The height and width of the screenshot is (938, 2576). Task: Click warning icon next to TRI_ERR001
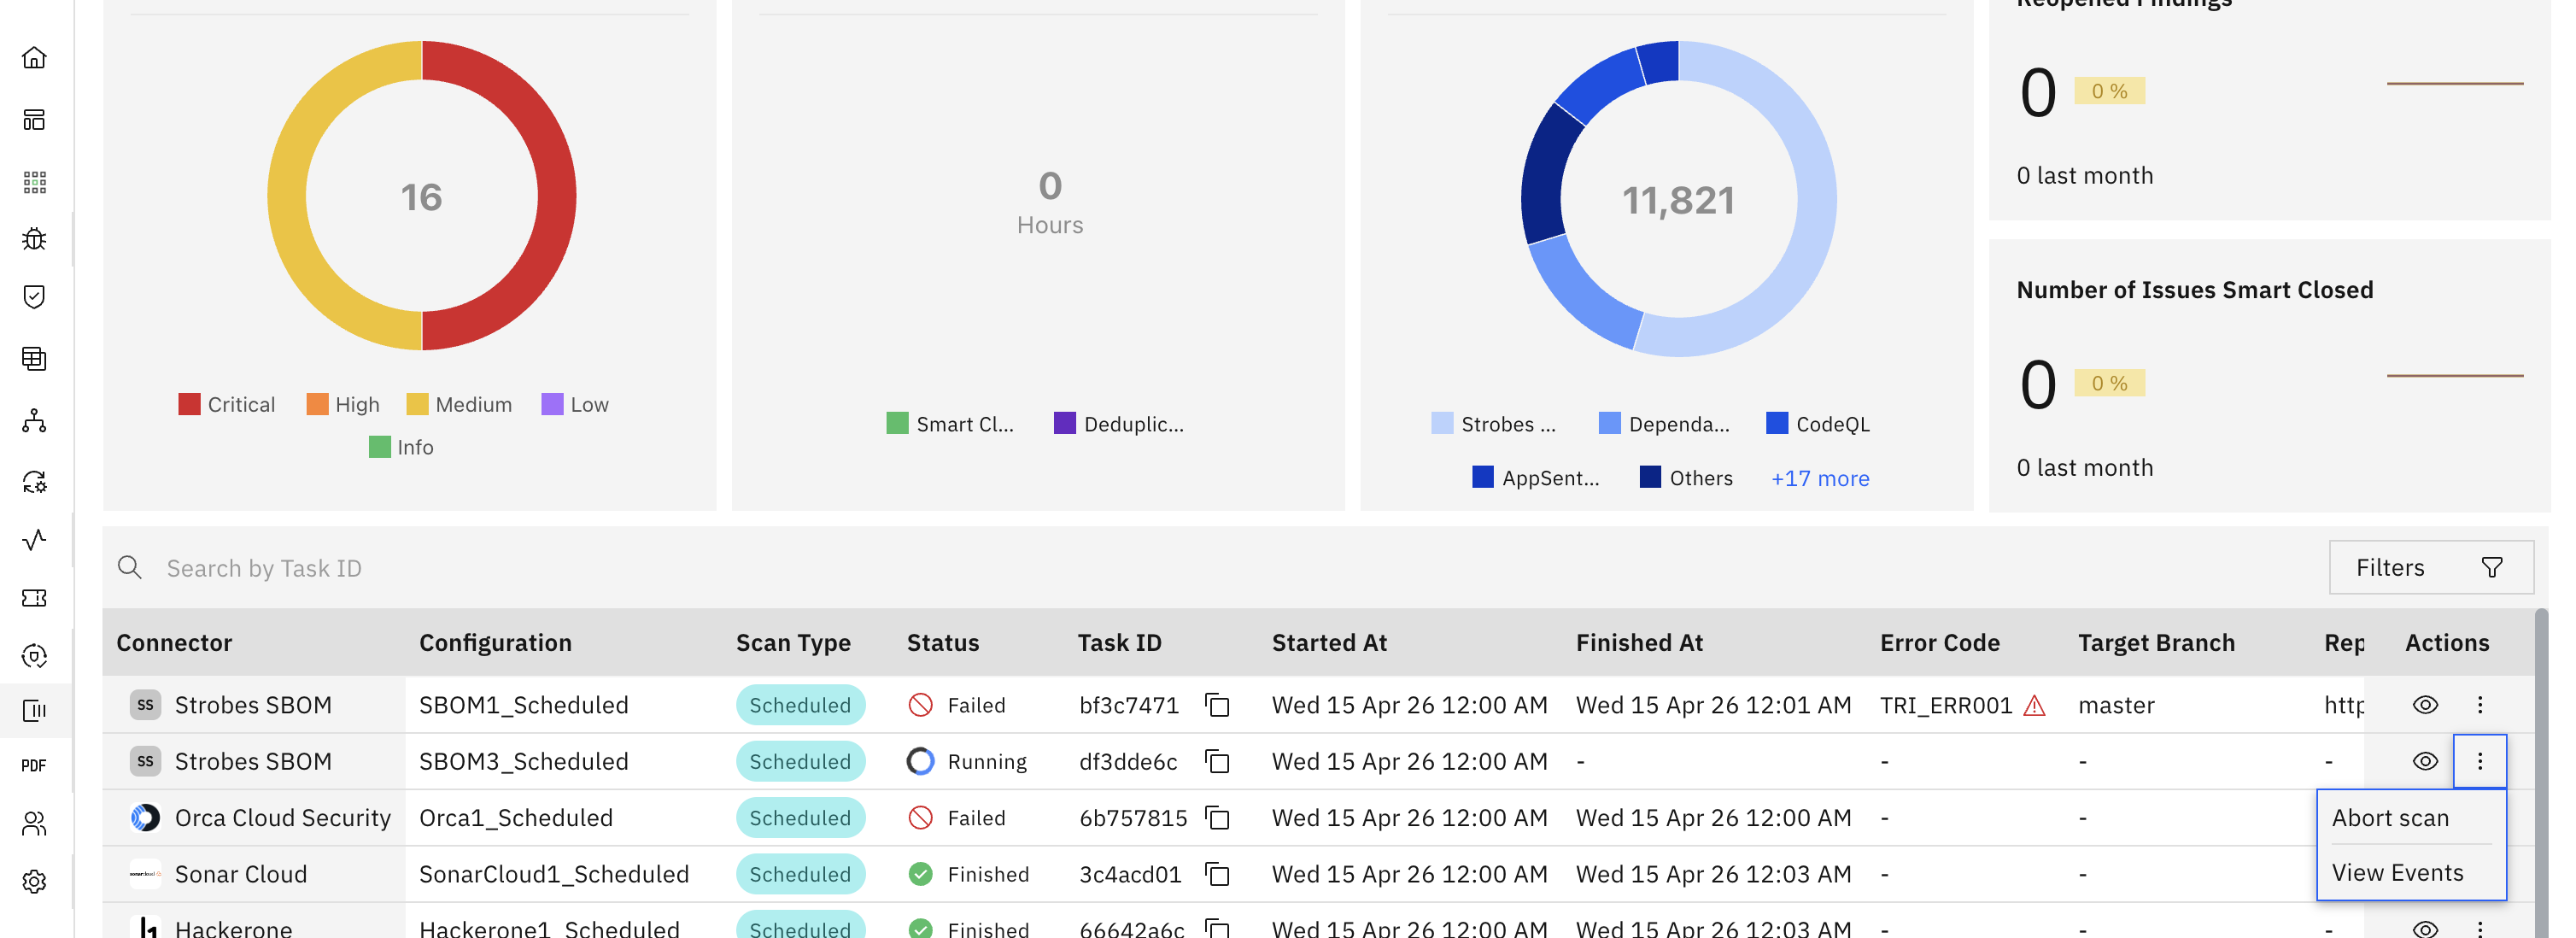2033,706
